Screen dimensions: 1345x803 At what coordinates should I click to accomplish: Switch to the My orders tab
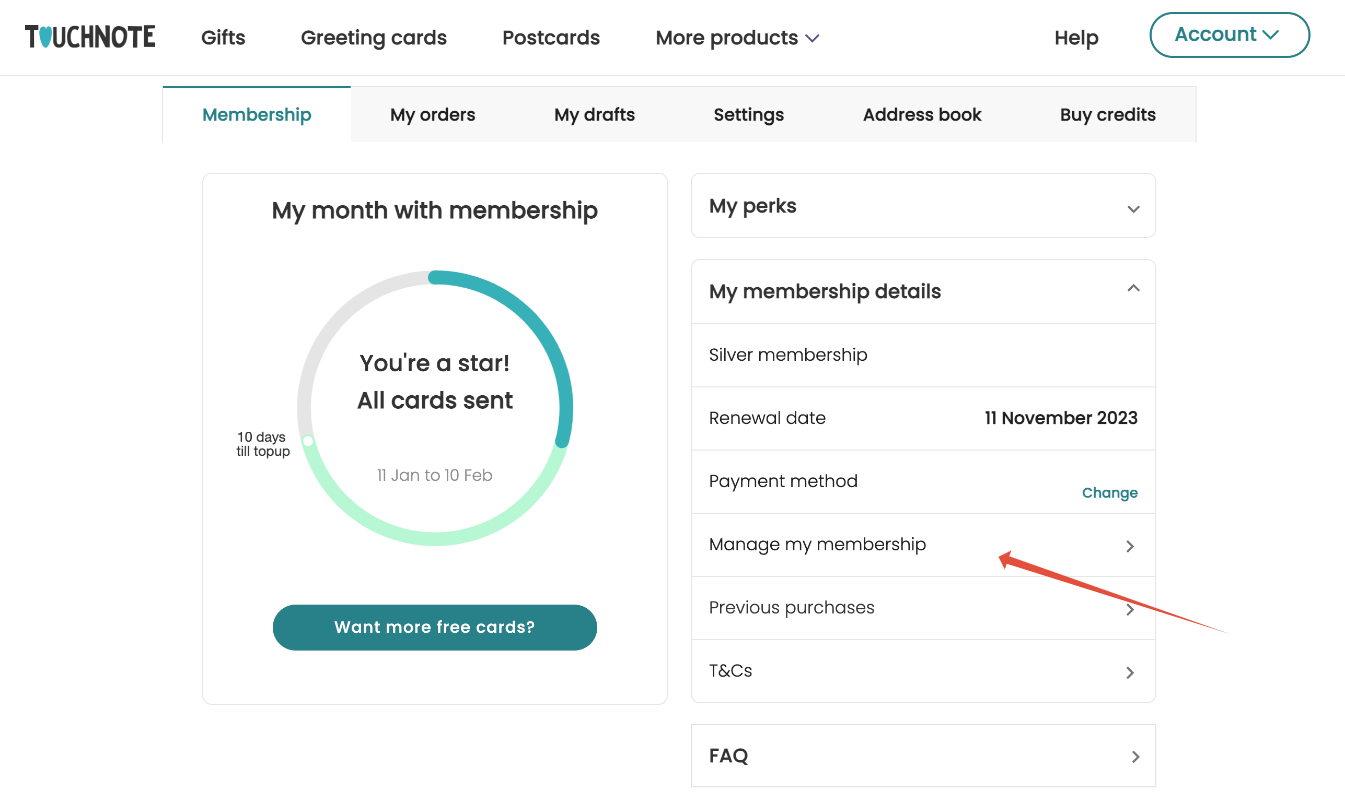(x=432, y=115)
